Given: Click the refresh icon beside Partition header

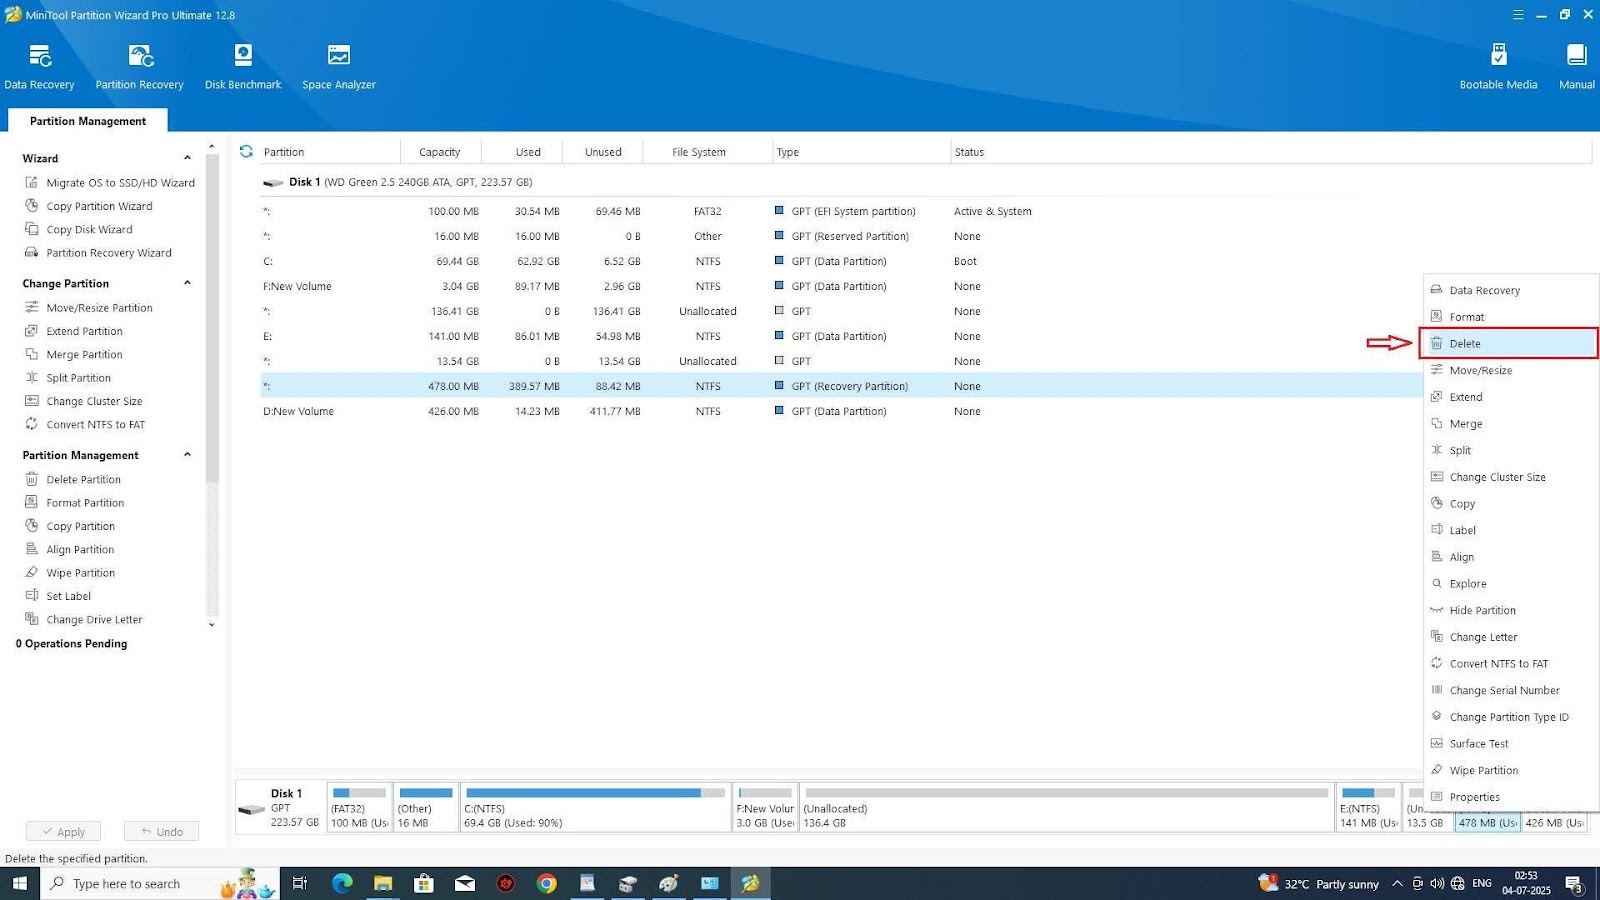Looking at the screenshot, I should 246,152.
